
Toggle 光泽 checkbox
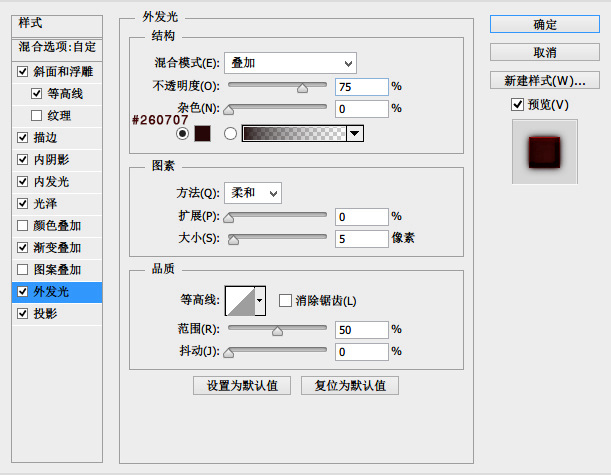pyautogui.click(x=23, y=203)
